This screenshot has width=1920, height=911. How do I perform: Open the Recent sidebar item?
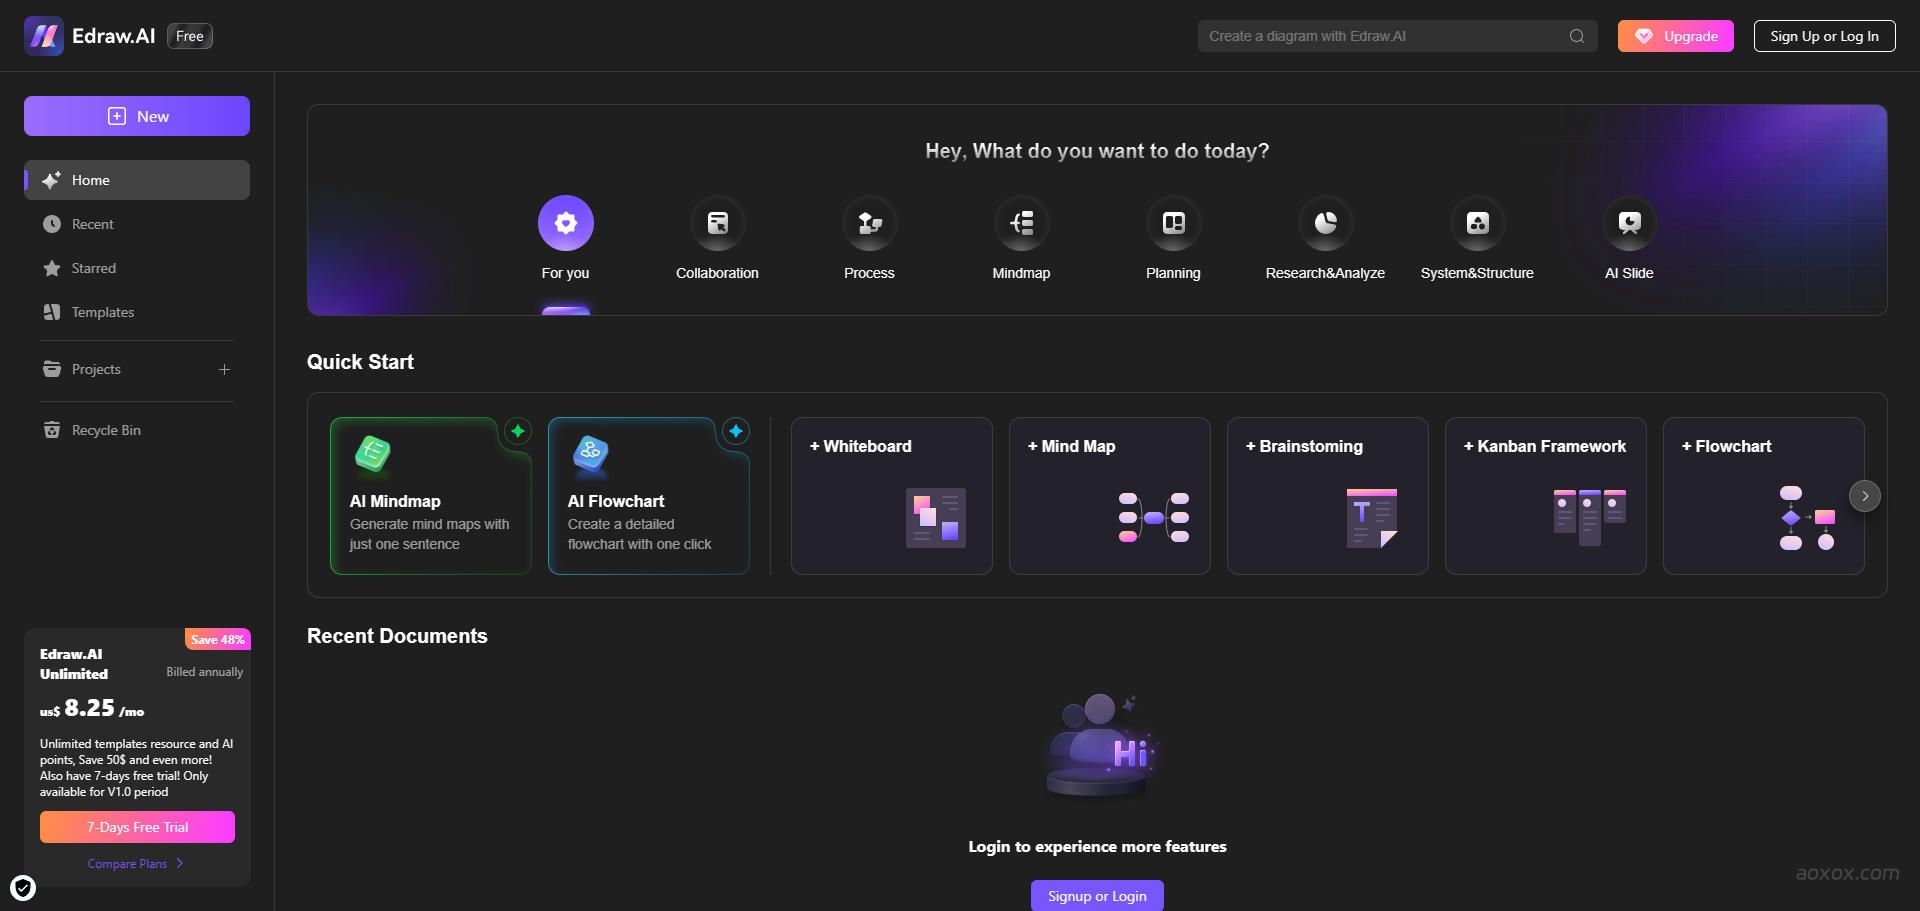tap(137, 224)
